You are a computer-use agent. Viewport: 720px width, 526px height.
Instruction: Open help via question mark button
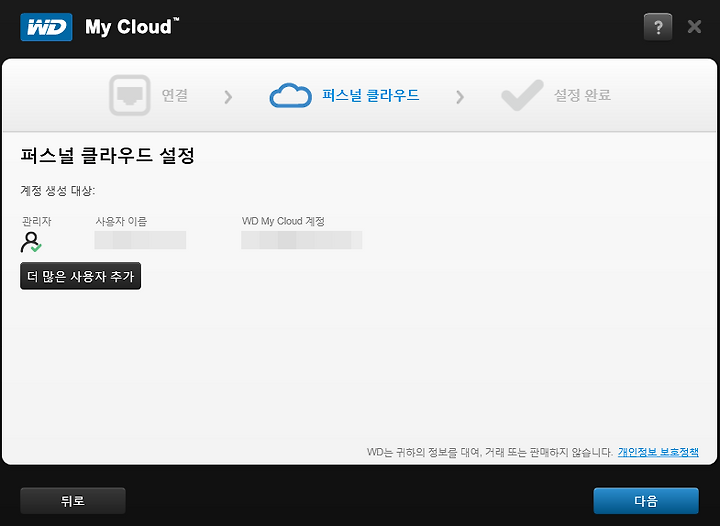(658, 27)
